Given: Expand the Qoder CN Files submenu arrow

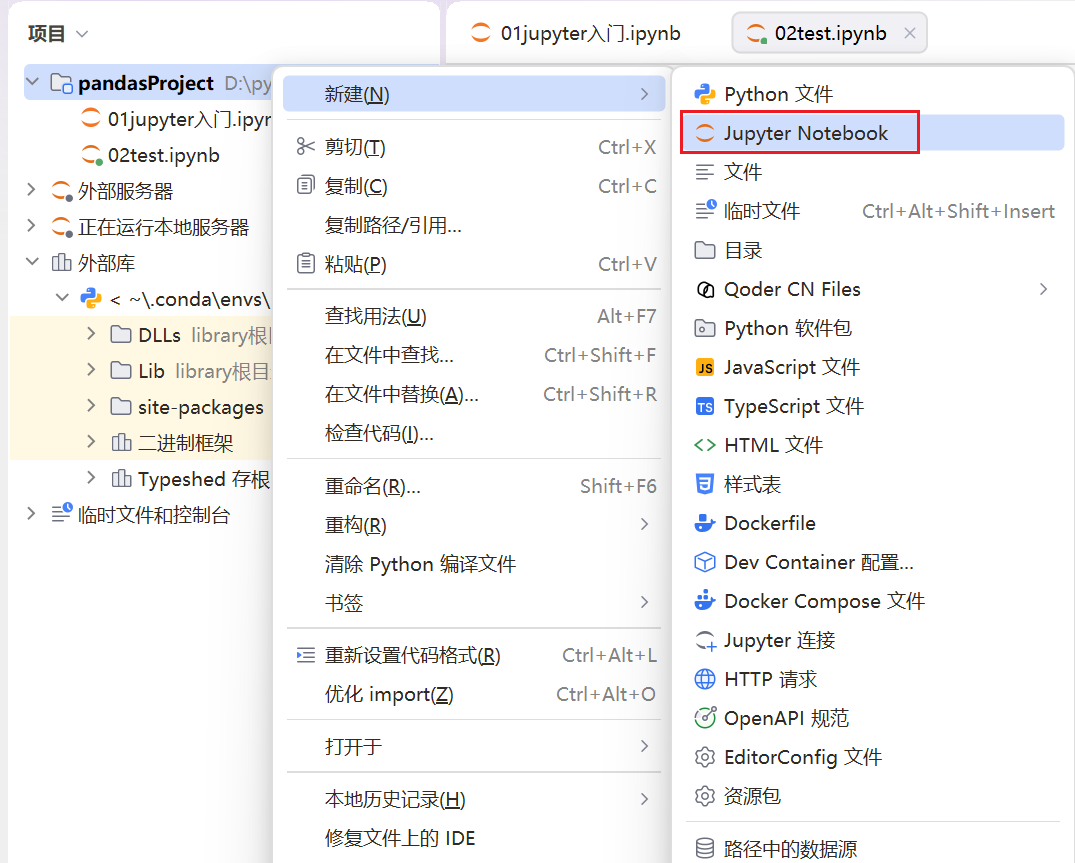Looking at the screenshot, I should 1043,289.
